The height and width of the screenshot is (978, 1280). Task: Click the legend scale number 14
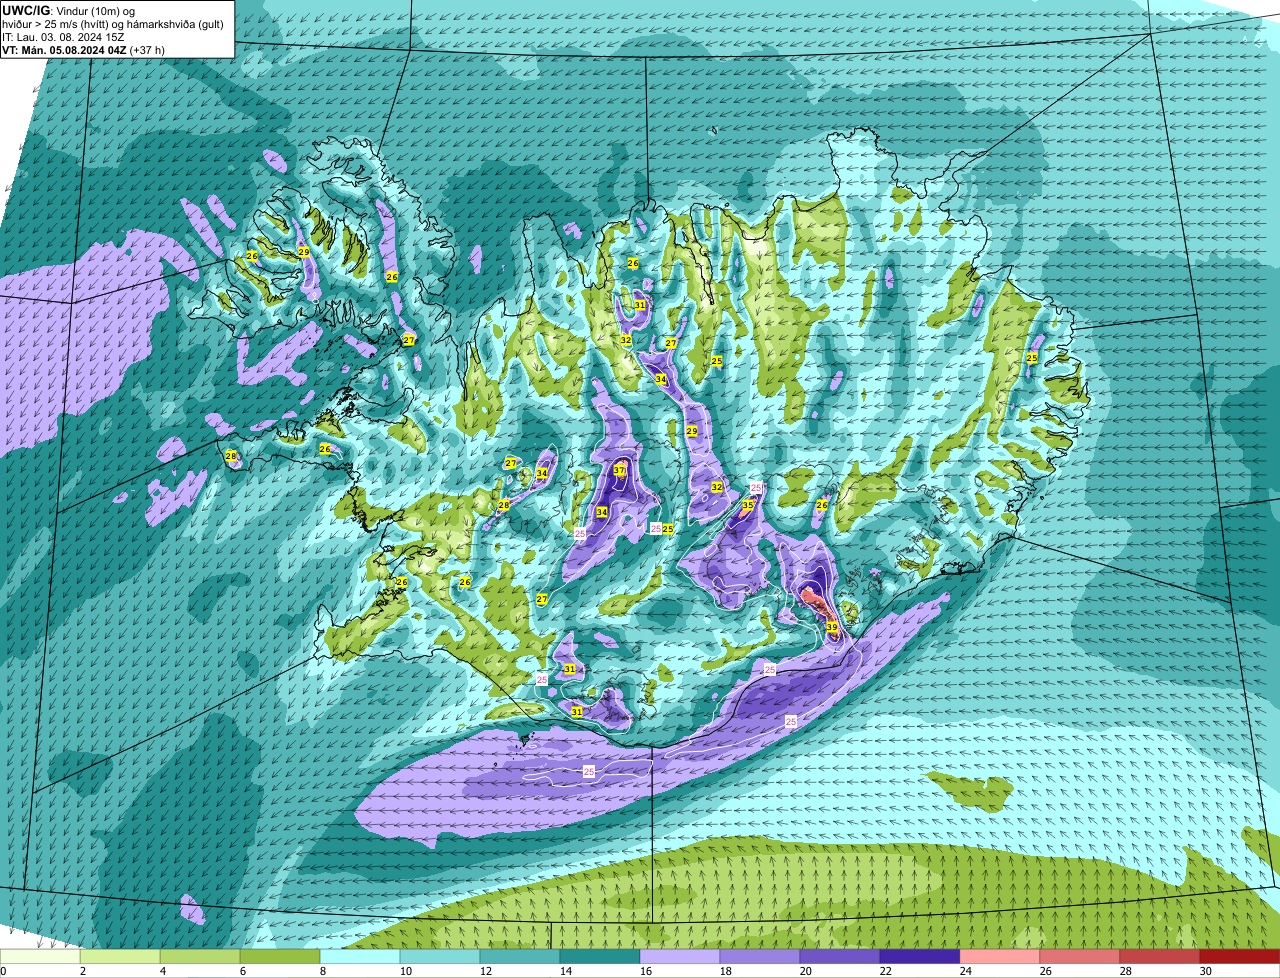[565, 971]
